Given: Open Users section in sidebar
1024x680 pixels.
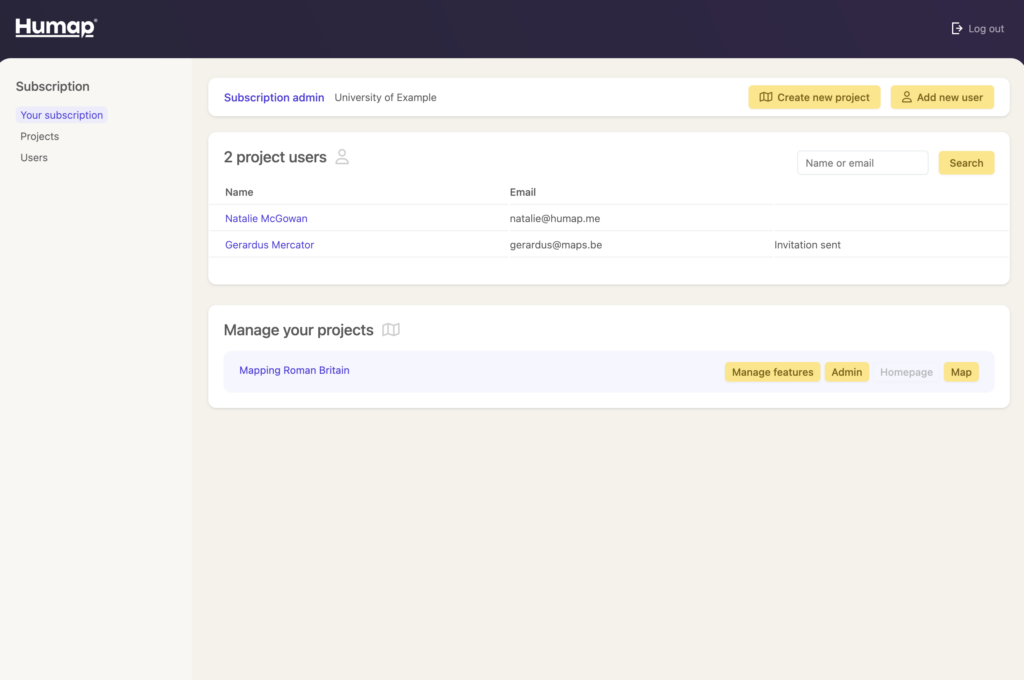Looking at the screenshot, I should tap(34, 158).
